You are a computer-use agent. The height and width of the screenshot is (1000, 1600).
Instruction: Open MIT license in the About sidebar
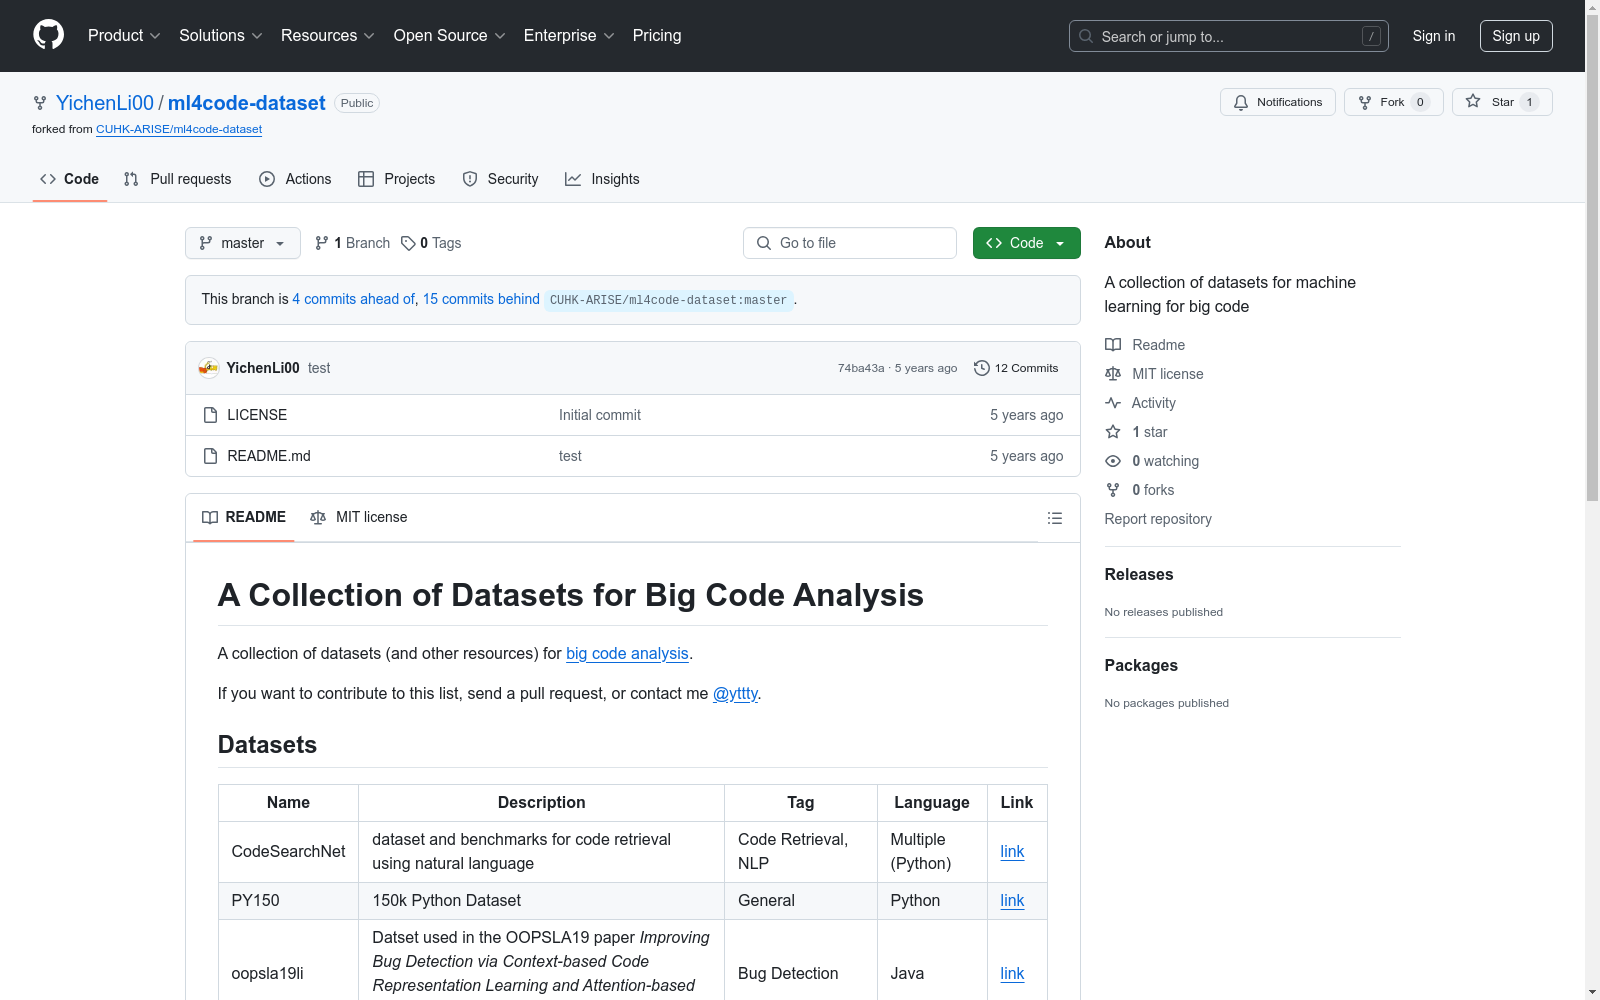pos(1154,374)
